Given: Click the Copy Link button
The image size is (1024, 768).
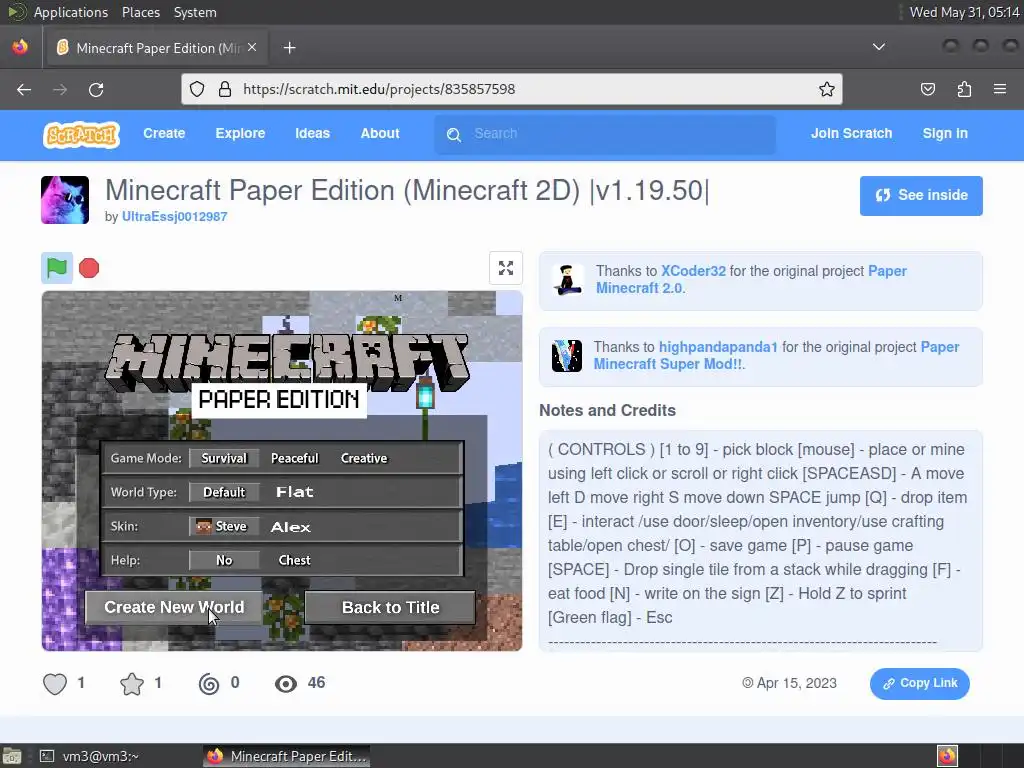Looking at the screenshot, I should [920, 683].
